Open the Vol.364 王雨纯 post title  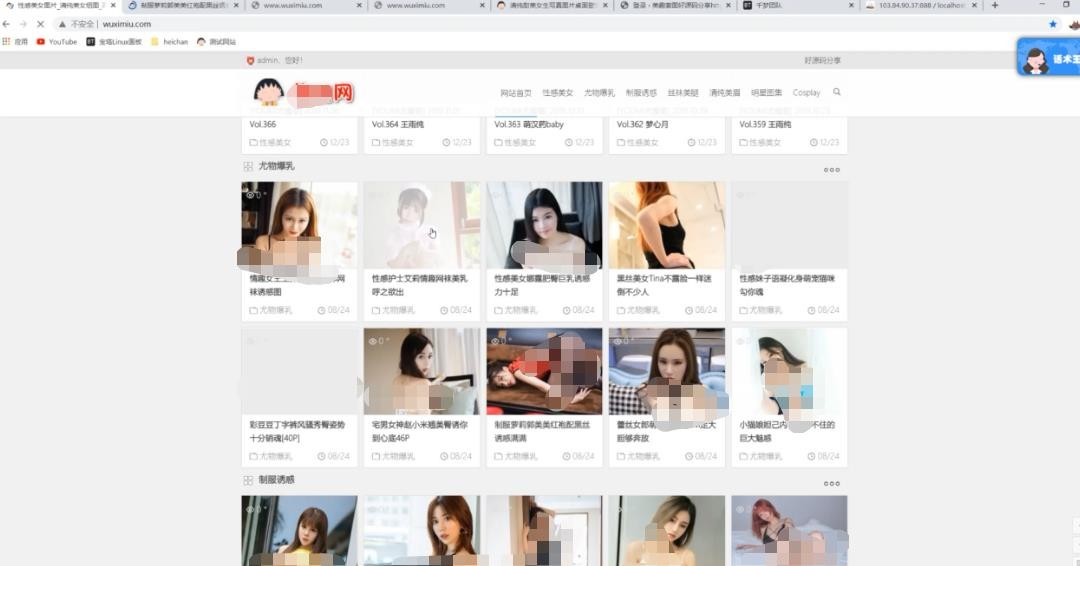click(x=398, y=125)
